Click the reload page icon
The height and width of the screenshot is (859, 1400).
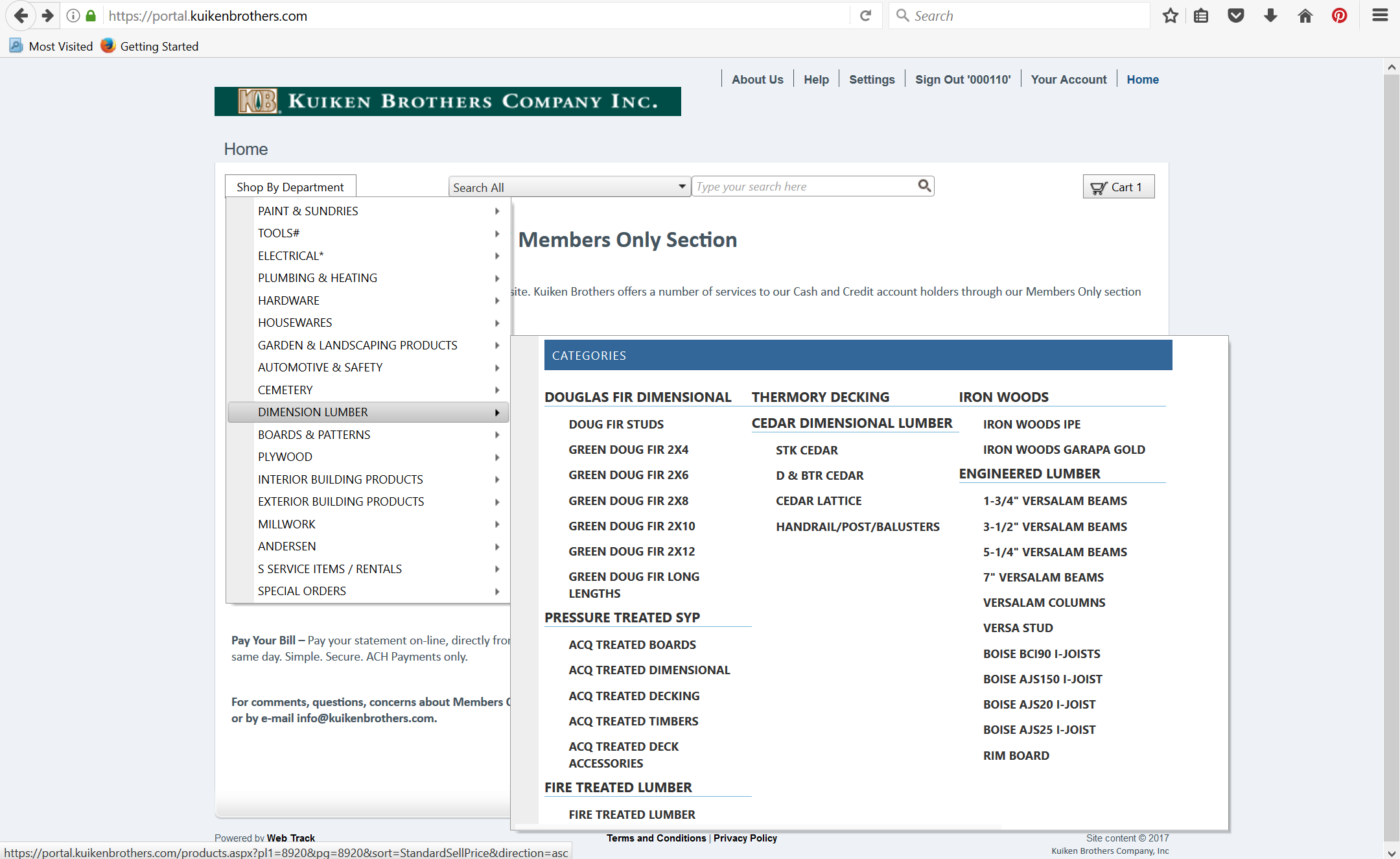(x=865, y=16)
